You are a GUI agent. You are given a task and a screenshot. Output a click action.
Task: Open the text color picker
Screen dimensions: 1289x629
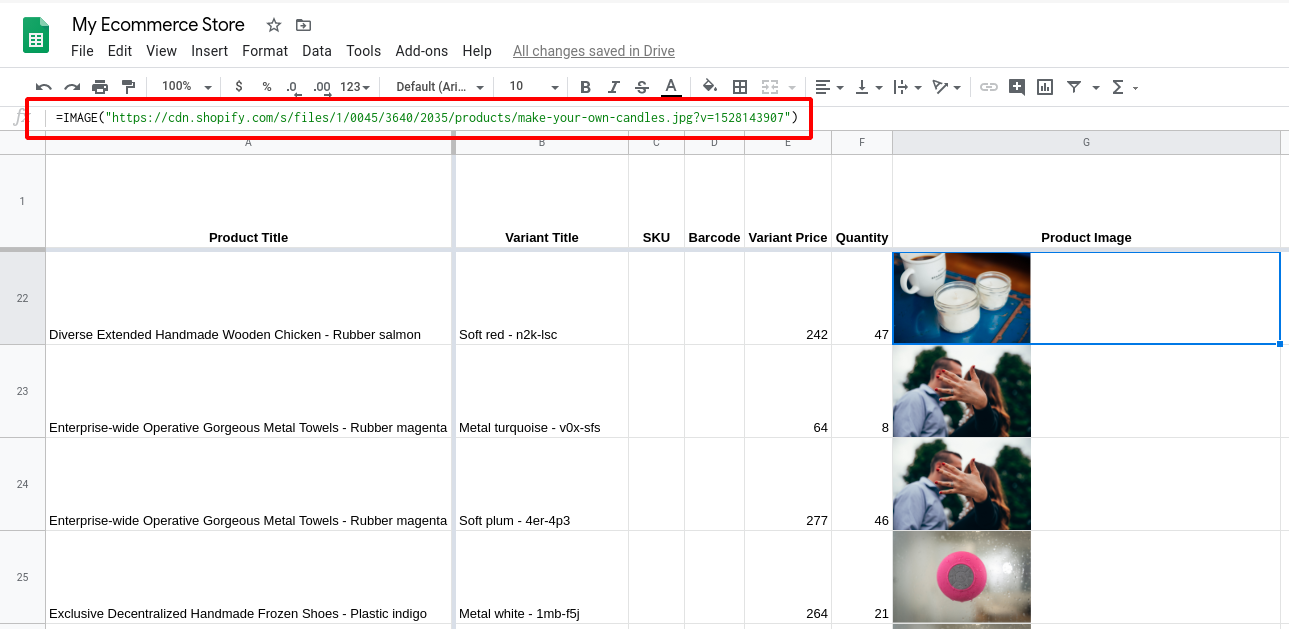[x=670, y=87]
